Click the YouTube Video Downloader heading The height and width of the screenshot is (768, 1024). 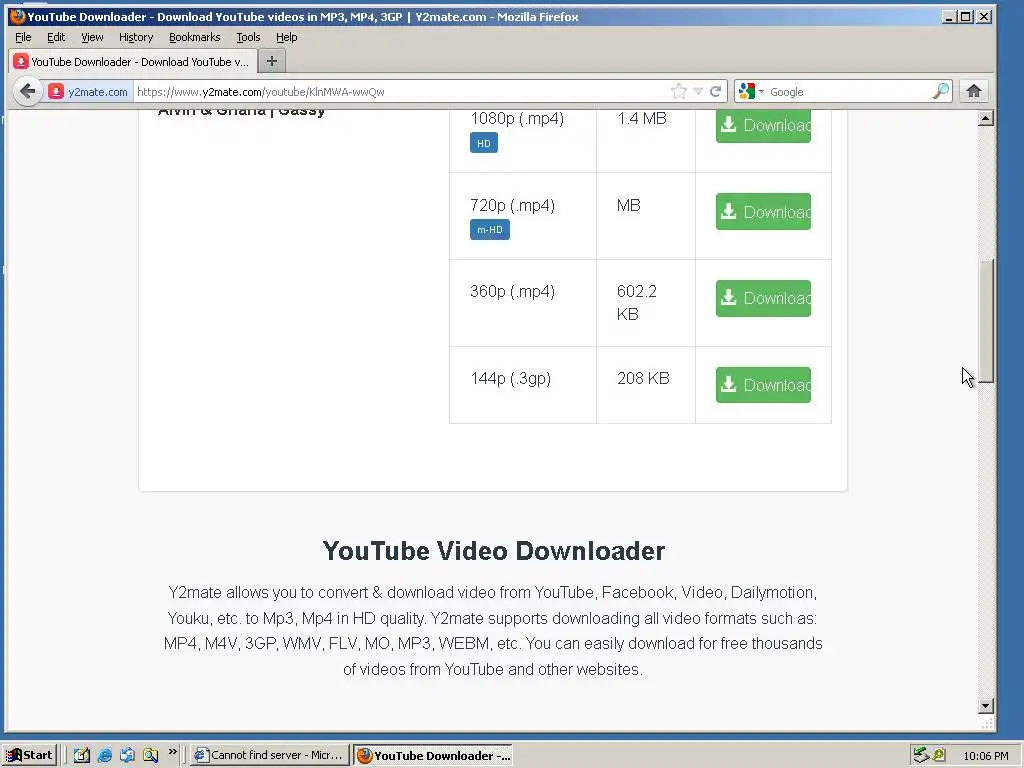(494, 551)
